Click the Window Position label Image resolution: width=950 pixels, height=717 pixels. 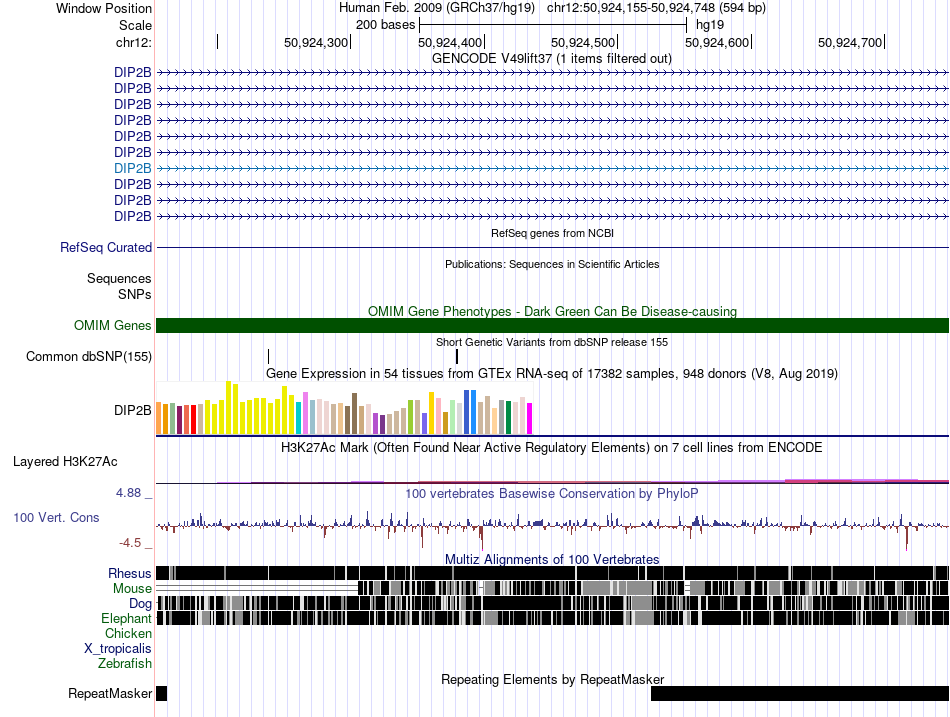pos(104,8)
